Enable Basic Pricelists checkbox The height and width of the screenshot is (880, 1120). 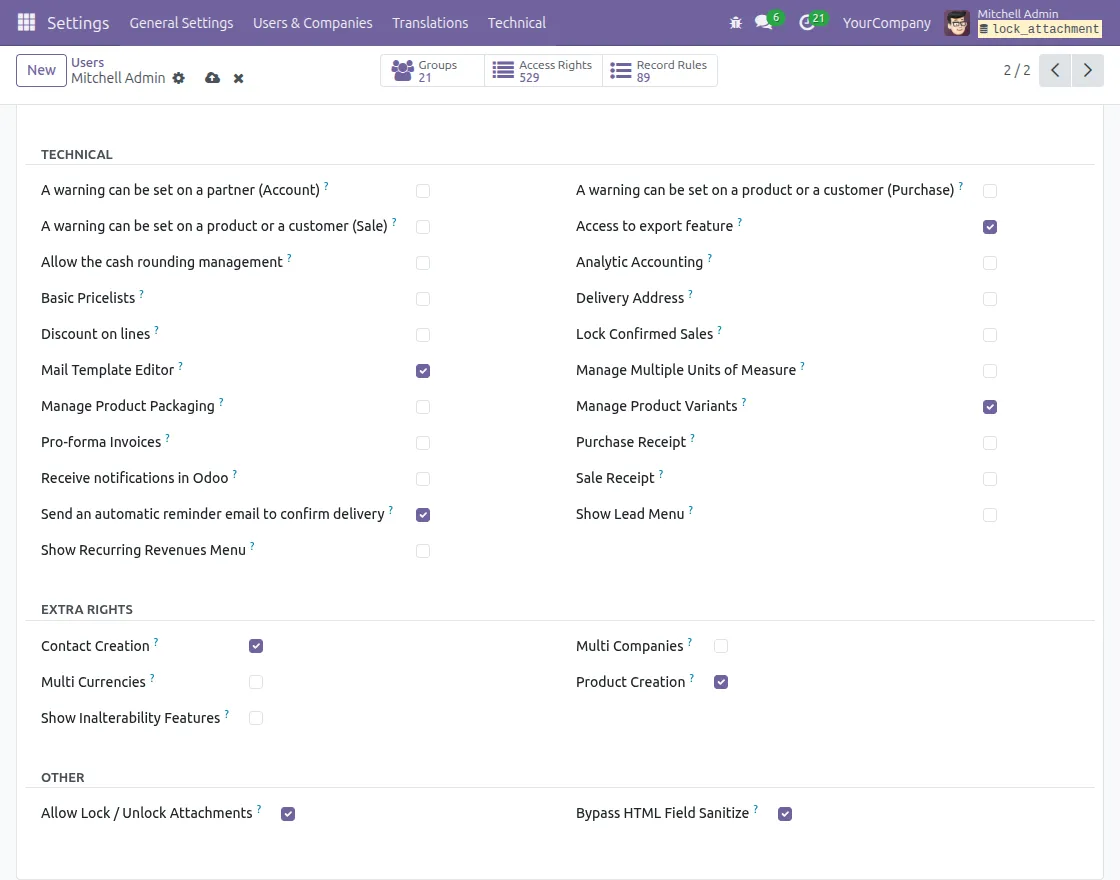click(x=423, y=299)
